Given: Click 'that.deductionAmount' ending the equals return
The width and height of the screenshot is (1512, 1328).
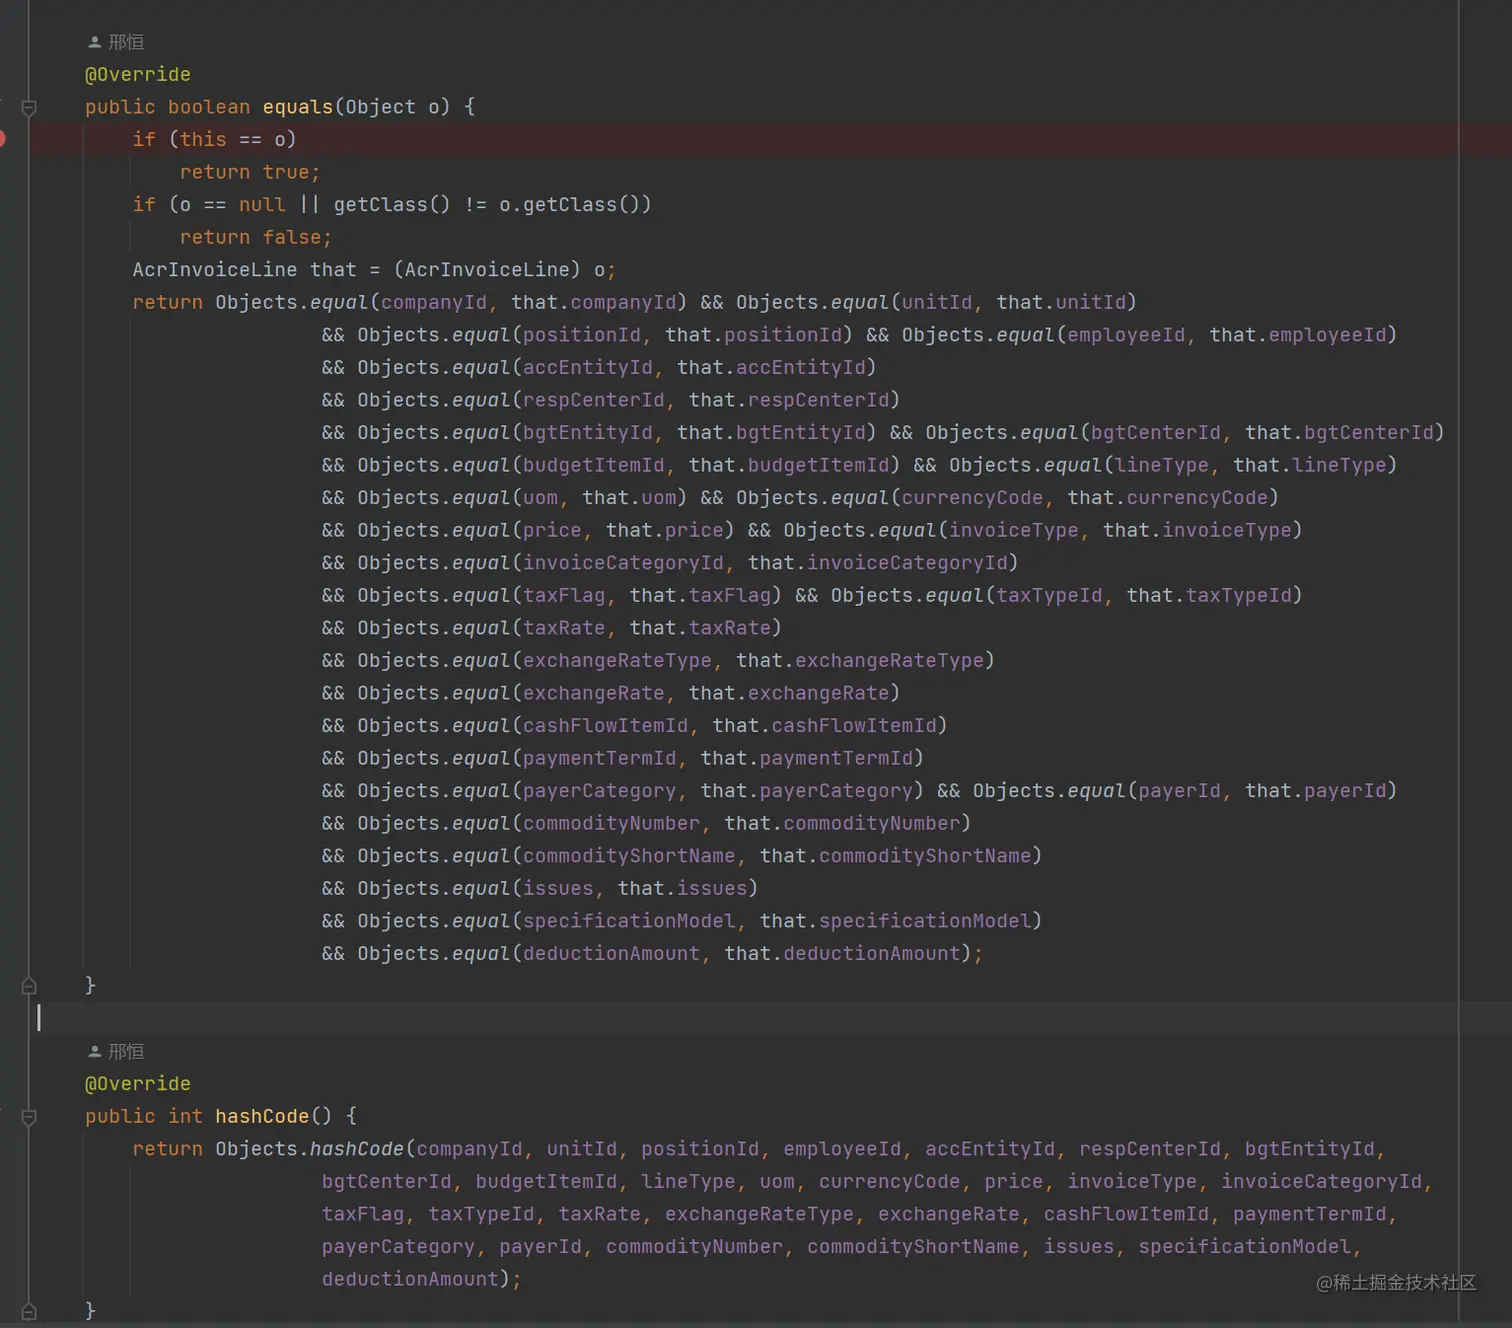Looking at the screenshot, I should point(842,953).
